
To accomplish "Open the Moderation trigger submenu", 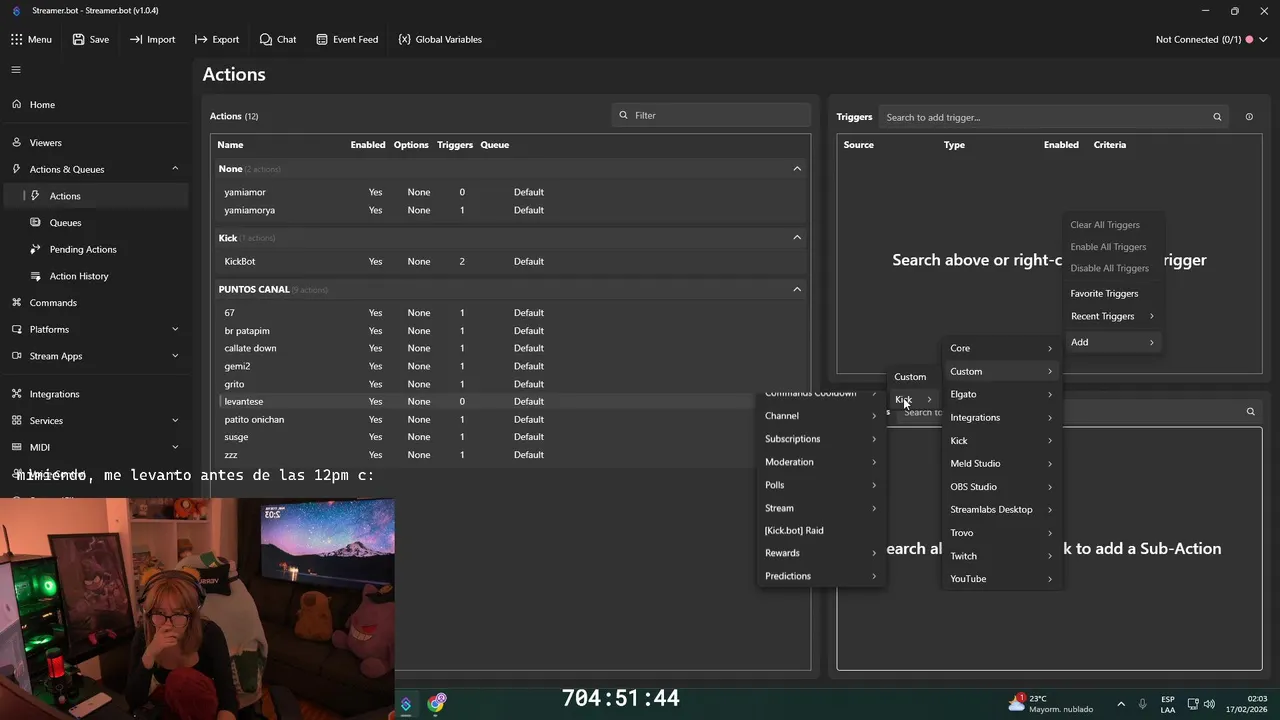I will point(820,462).
